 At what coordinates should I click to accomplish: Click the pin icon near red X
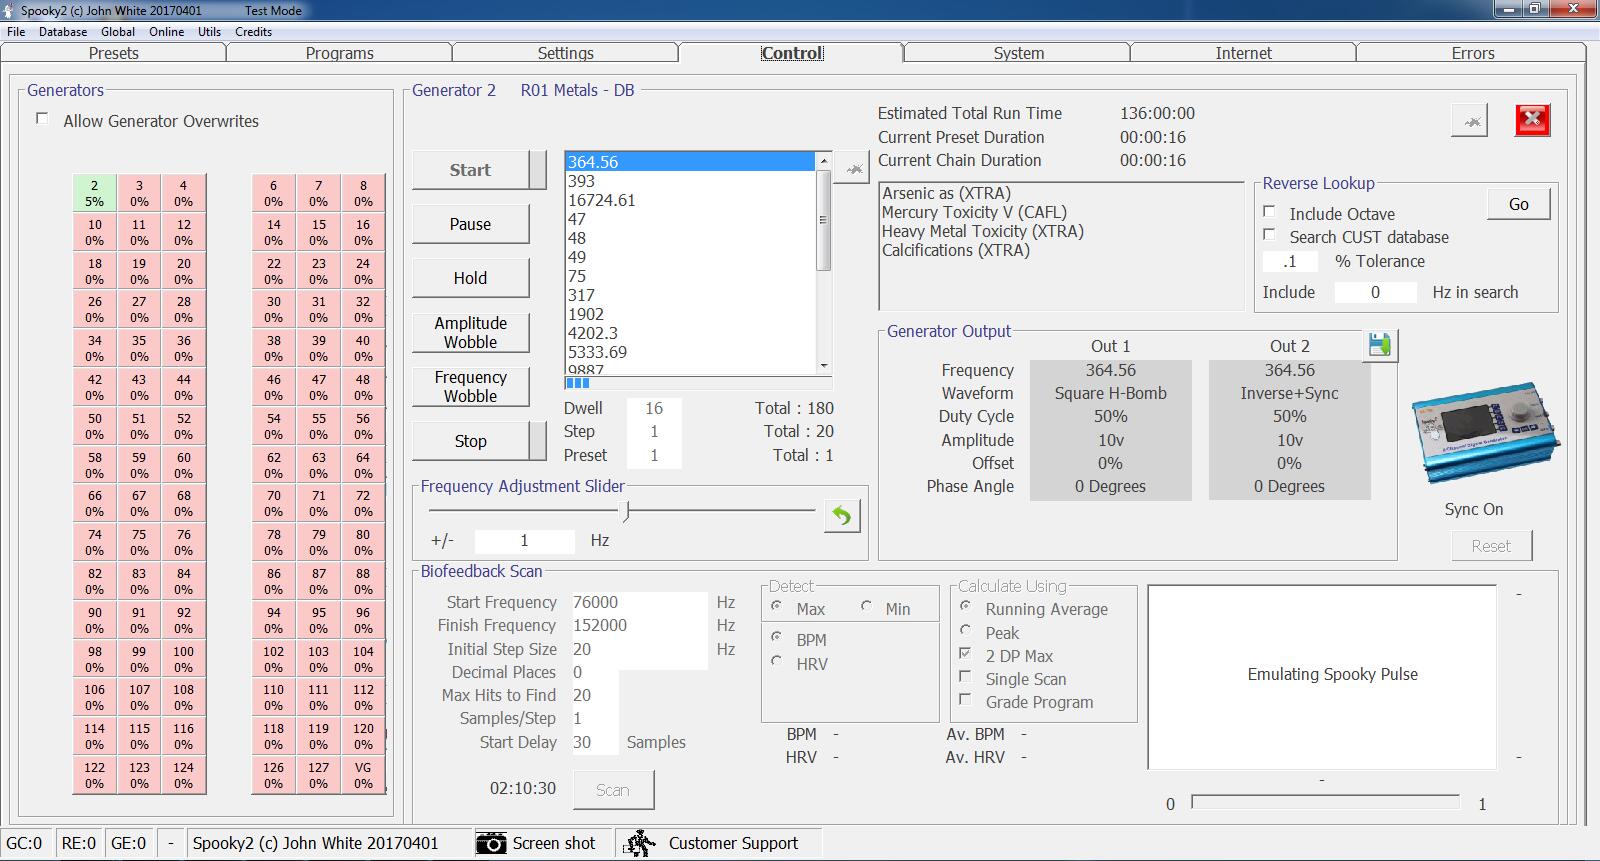1470,120
